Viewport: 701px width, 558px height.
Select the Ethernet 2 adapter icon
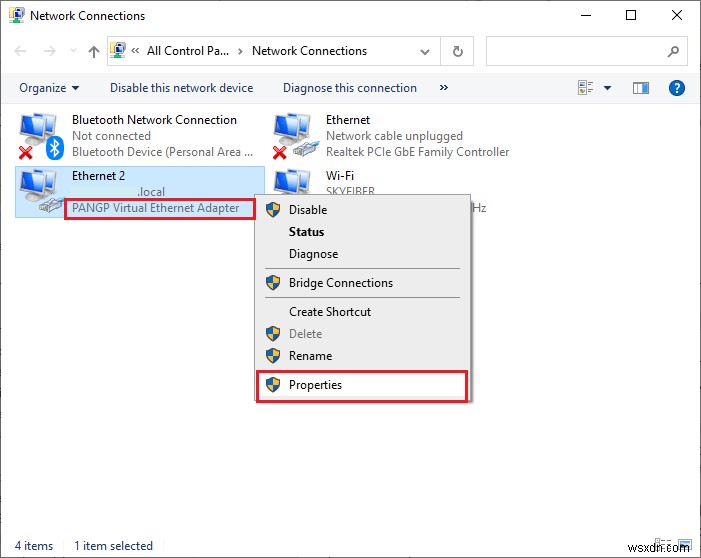(41, 191)
